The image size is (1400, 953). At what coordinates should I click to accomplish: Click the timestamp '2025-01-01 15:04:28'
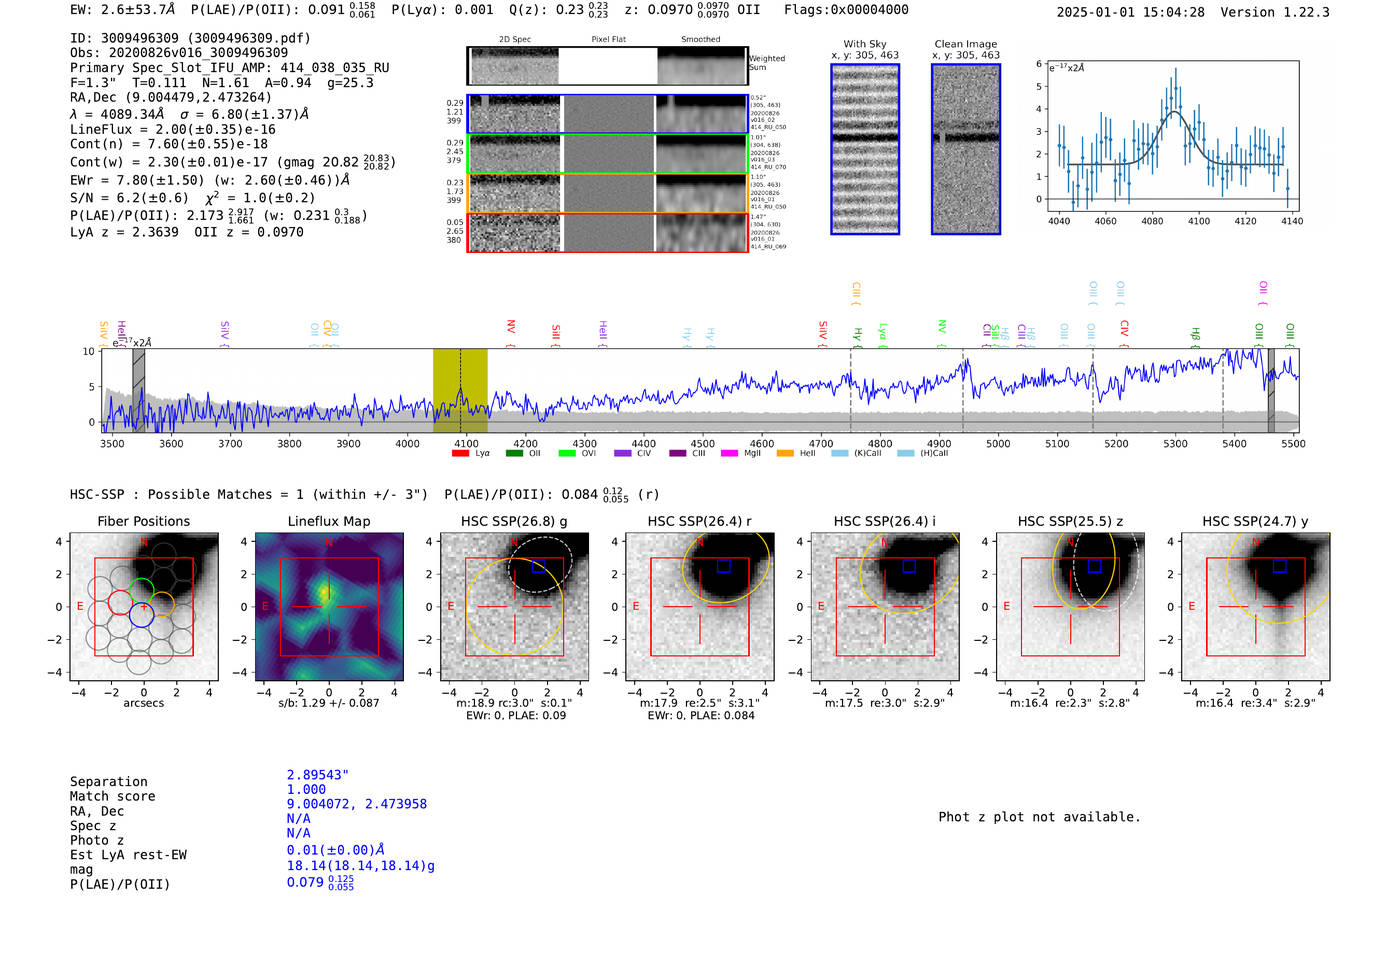coord(1130,12)
